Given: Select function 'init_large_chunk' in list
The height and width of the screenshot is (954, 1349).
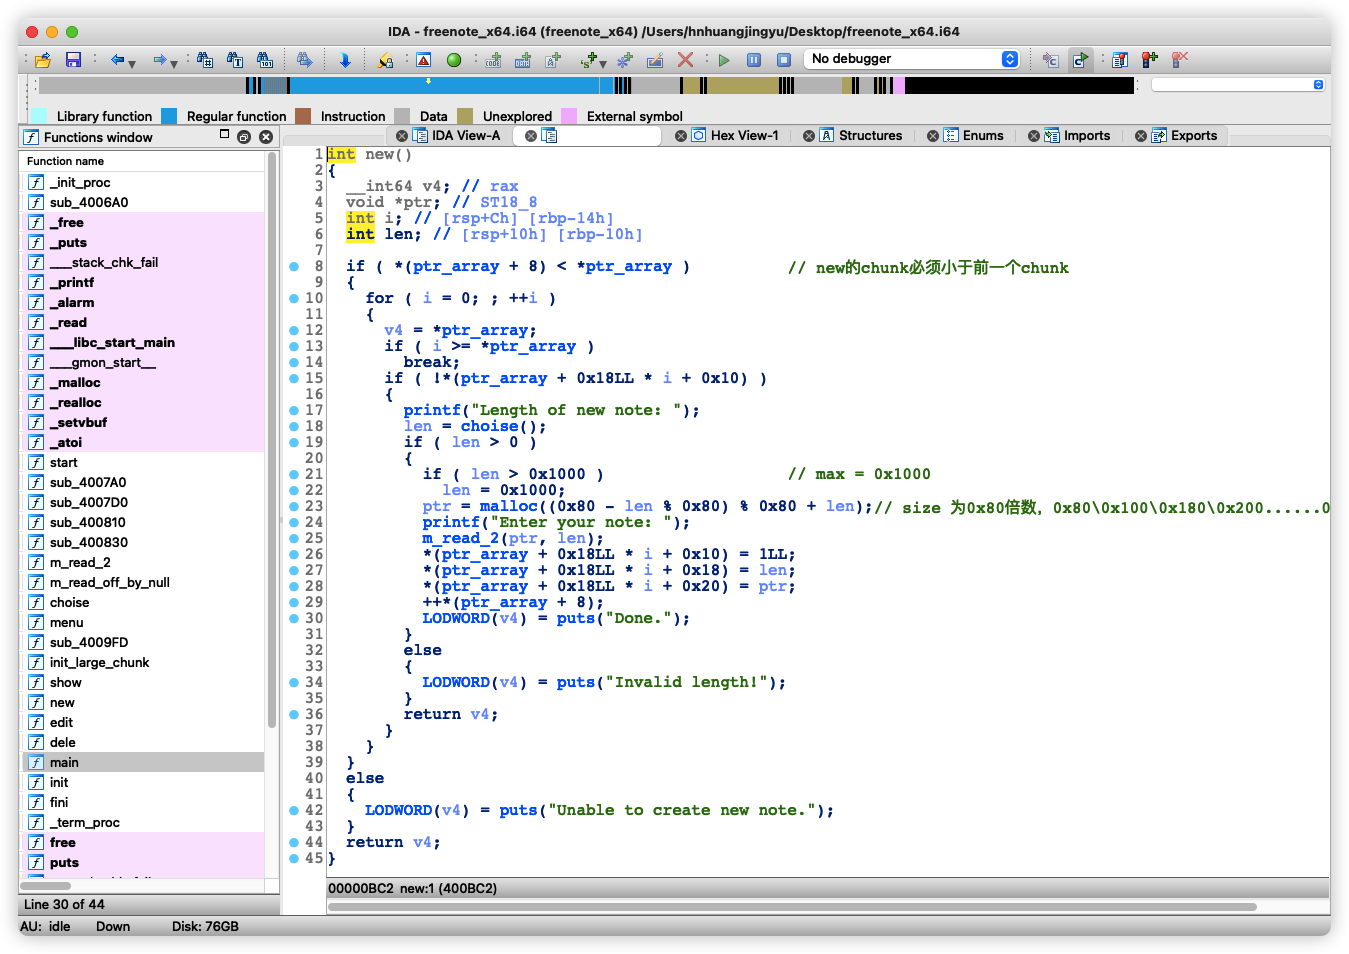Looking at the screenshot, I should [143, 662].
